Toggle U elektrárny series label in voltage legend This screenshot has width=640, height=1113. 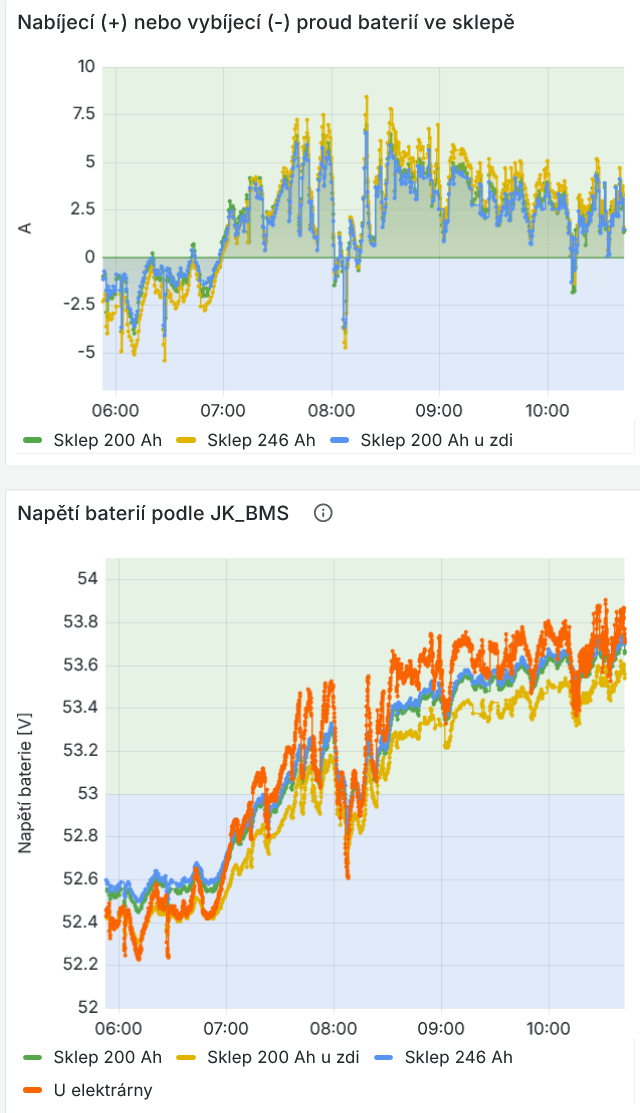pos(103,1089)
